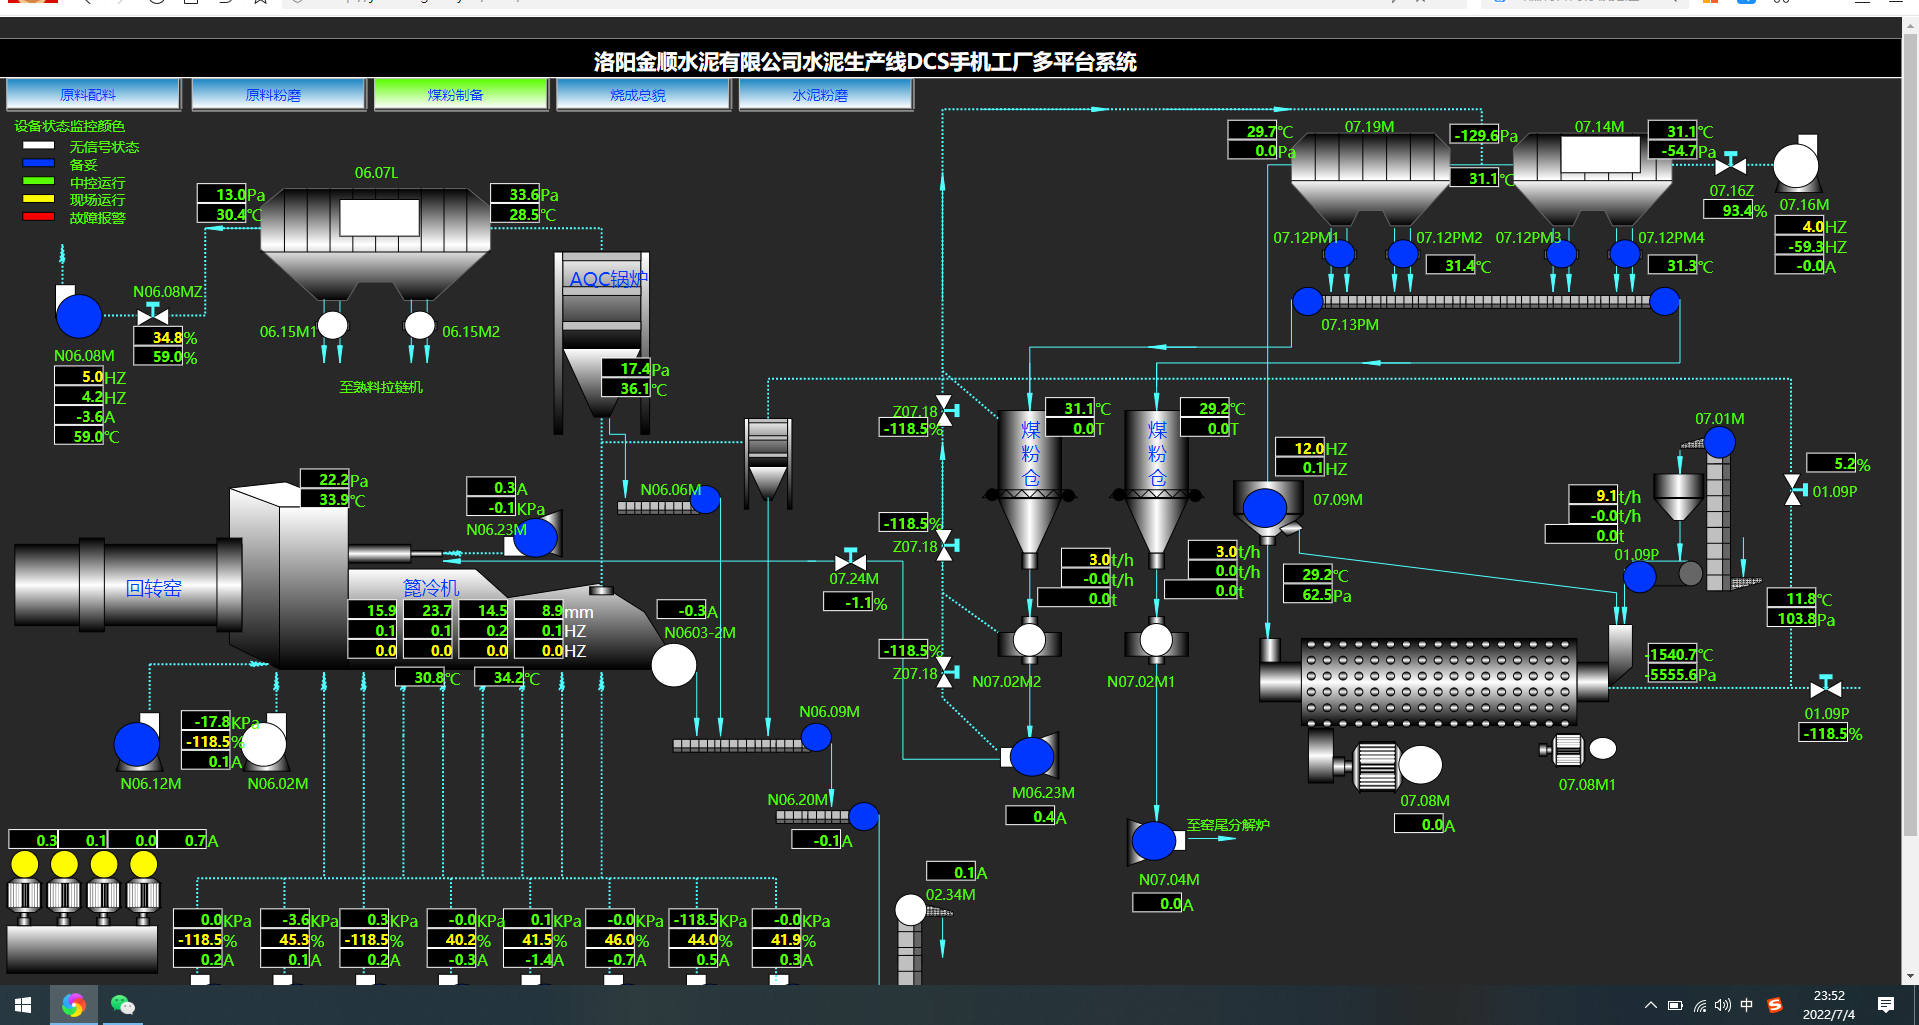Click the N06.02M white fan icon
Viewport: 1919px width, 1025px height.
point(265,744)
